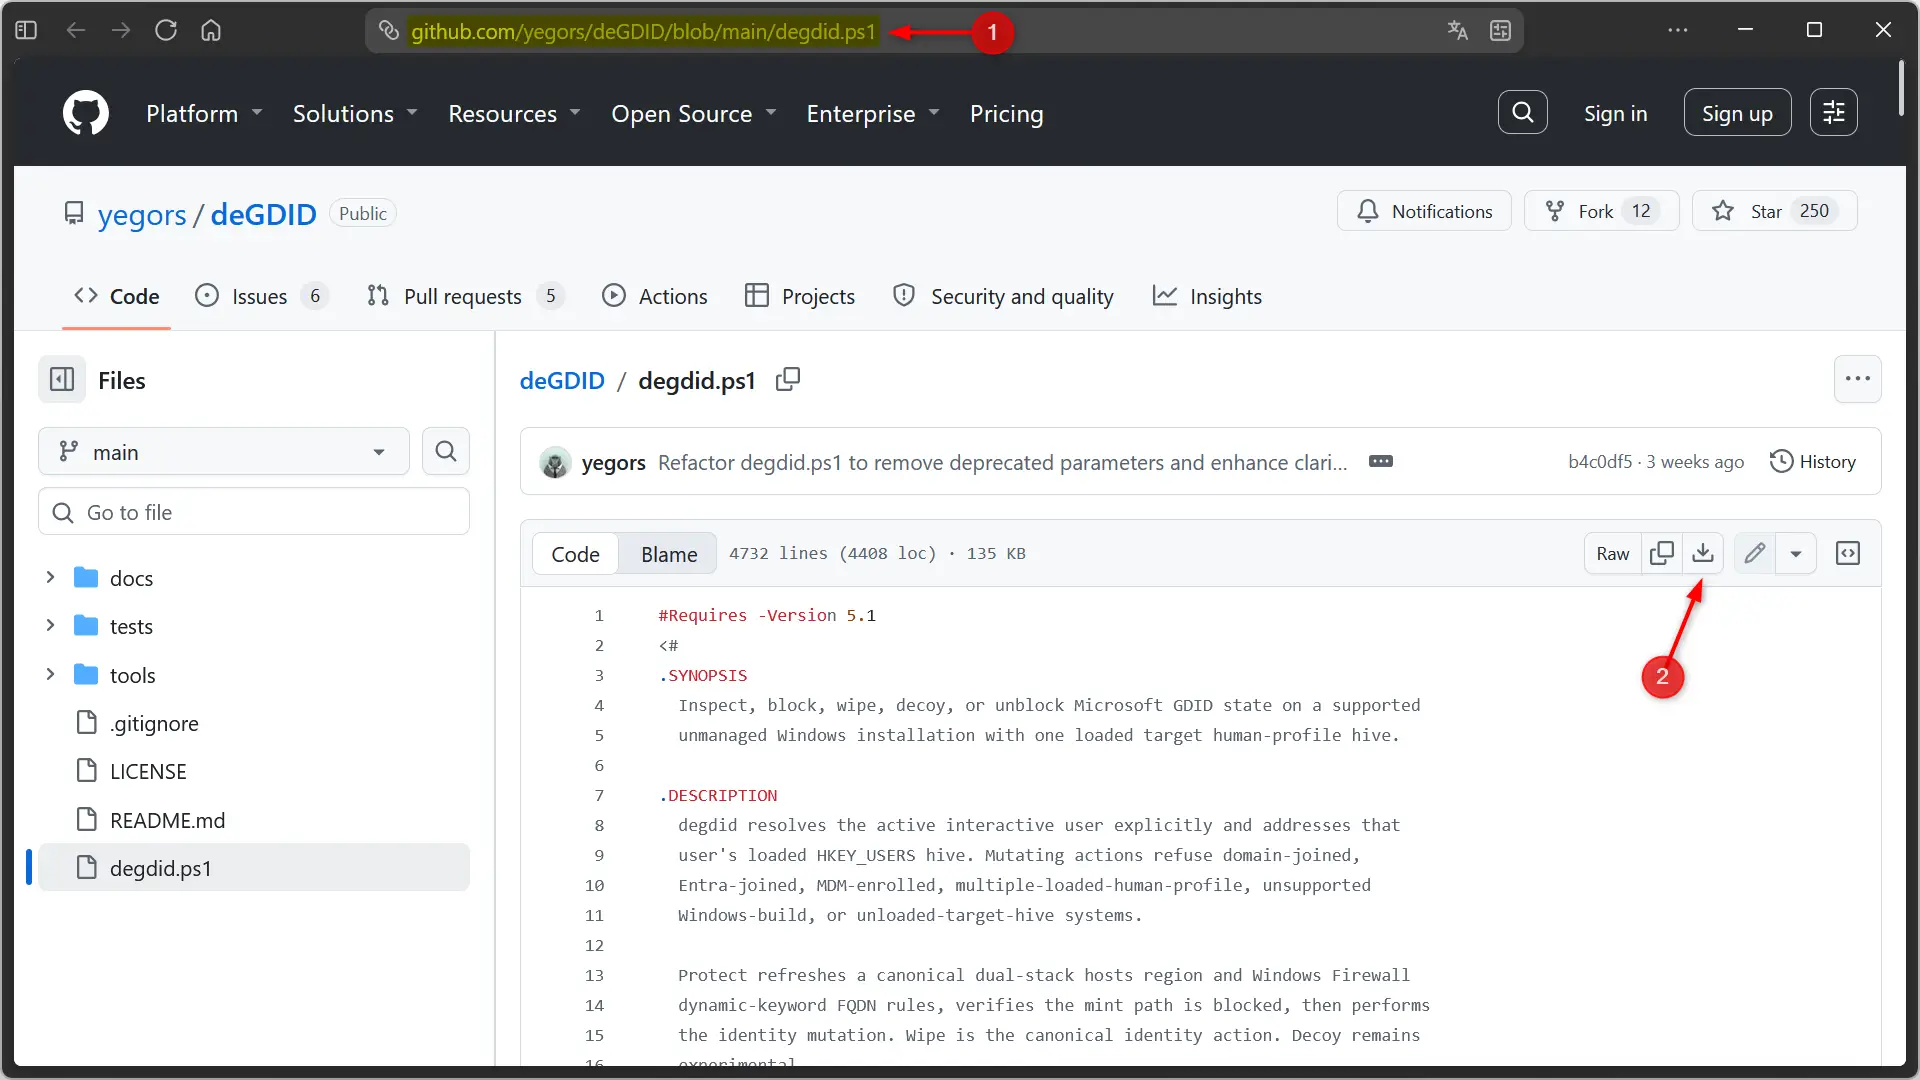Image resolution: width=1920 pixels, height=1080 pixels.
Task: Open the GitHub search button
Action: [x=1522, y=112]
